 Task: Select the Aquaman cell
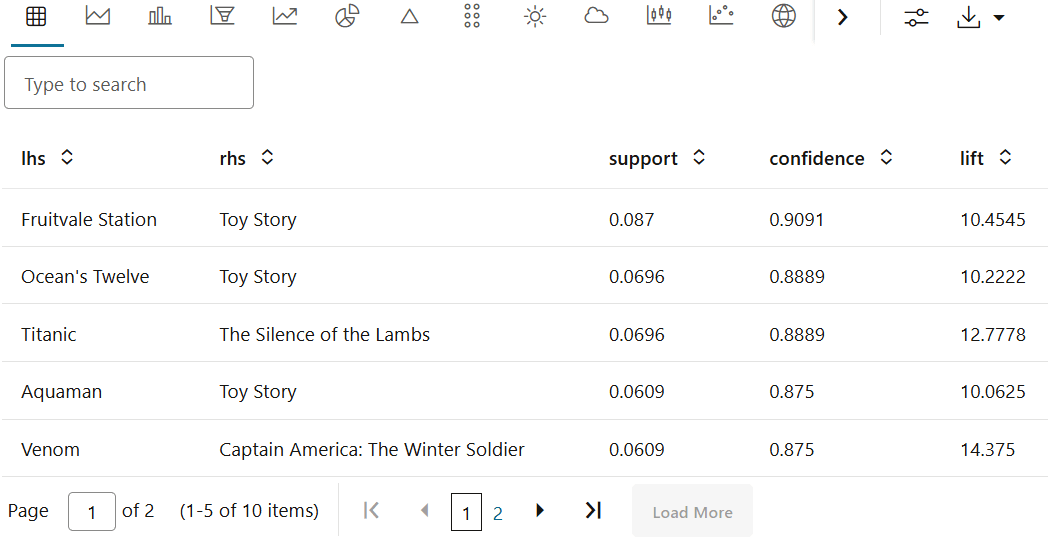point(61,392)
